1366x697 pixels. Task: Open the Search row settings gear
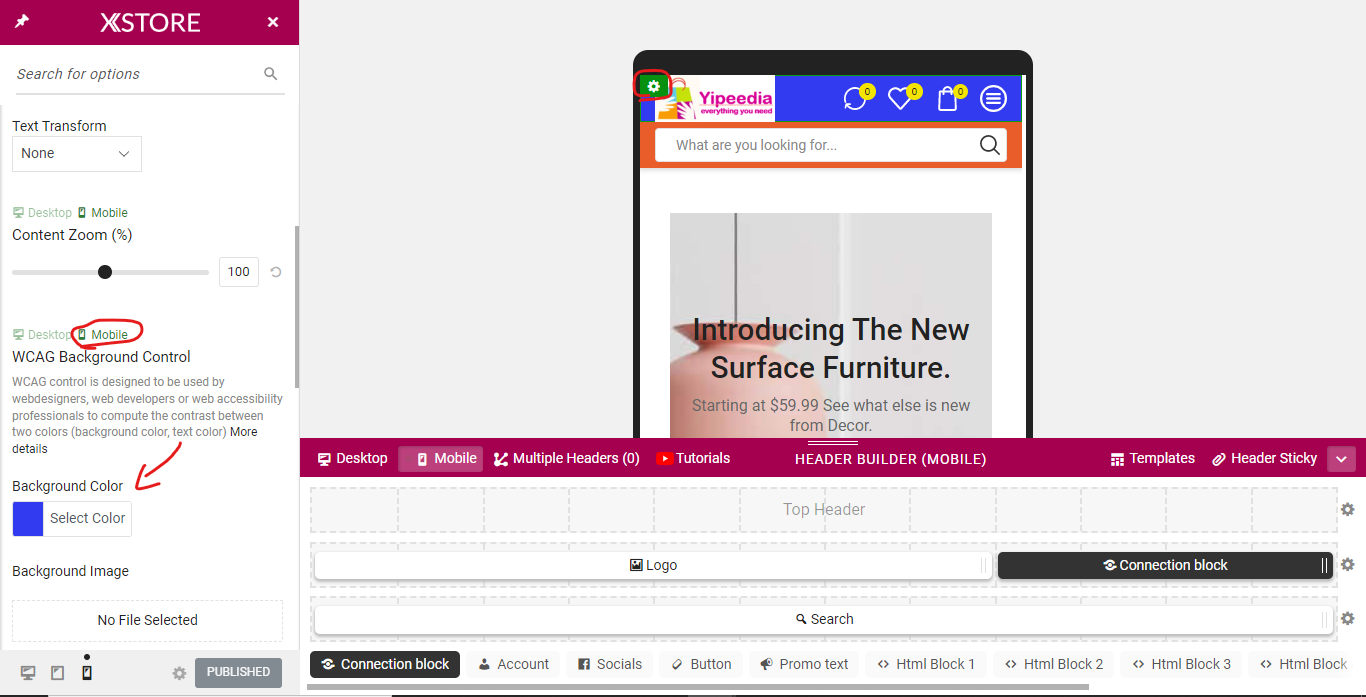click(1348, 619)
